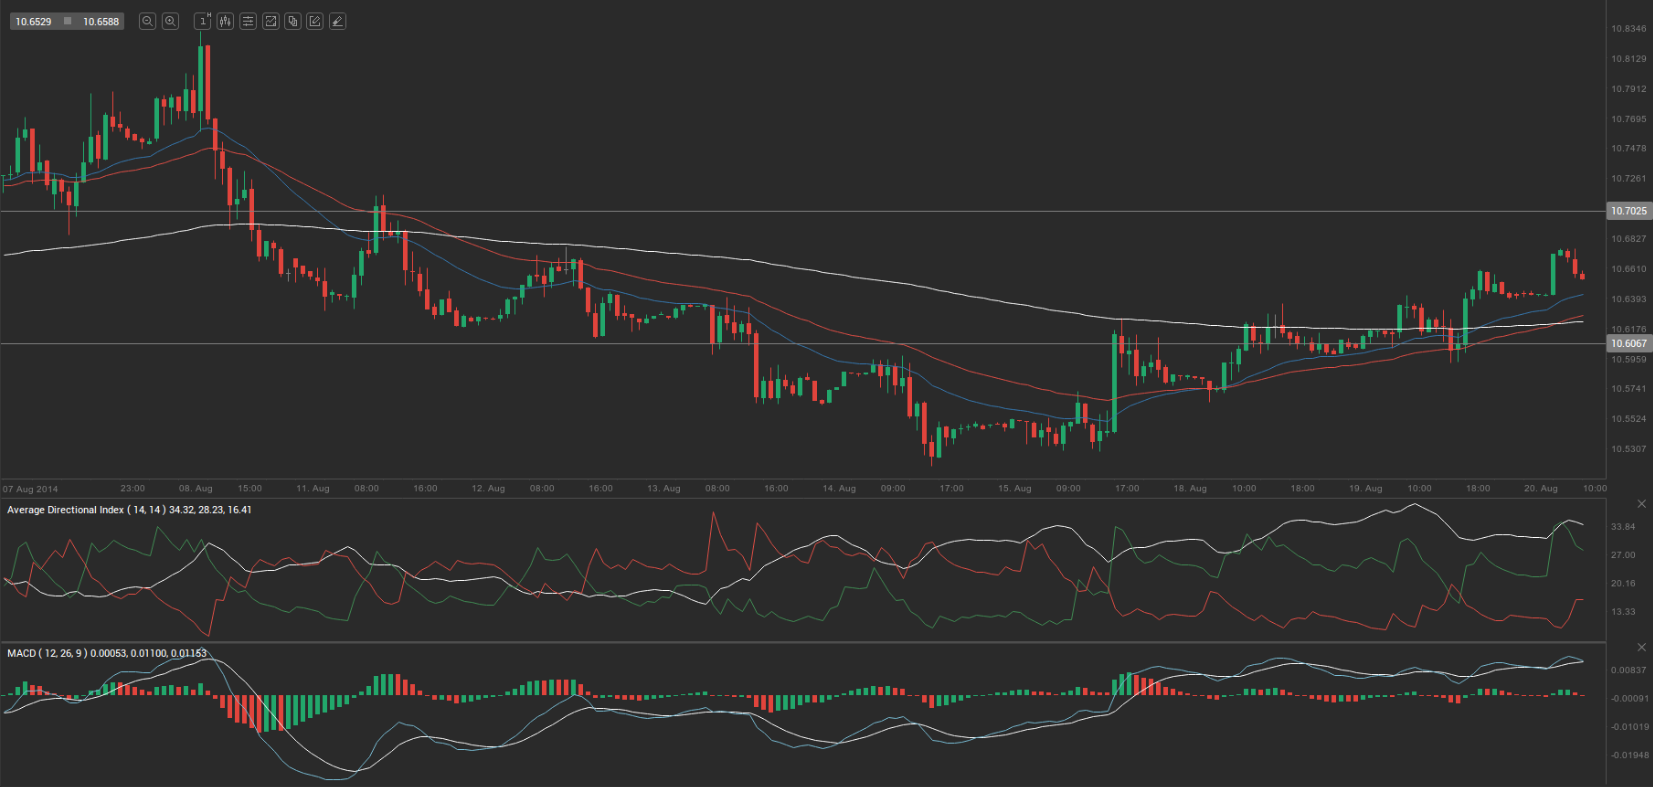The image size is (1653, 787).
Task: Click the chart fullscreen/expand icon
Action: pyautogui.click(x=270, y=21)
